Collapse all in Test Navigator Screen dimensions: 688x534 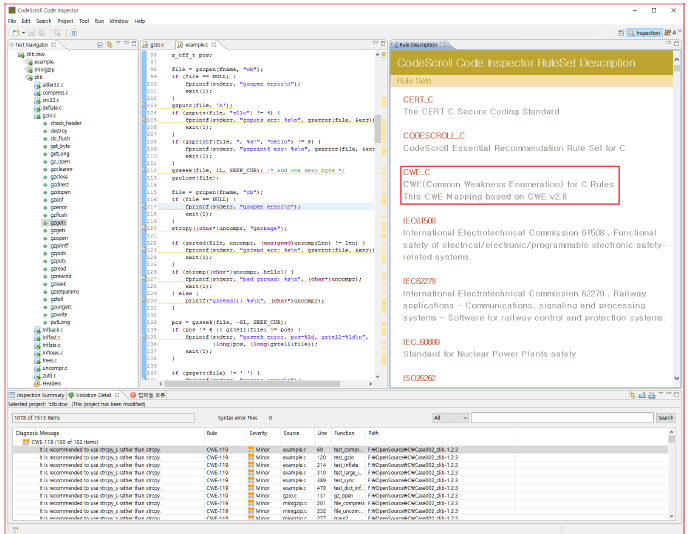tap(100, 44)
